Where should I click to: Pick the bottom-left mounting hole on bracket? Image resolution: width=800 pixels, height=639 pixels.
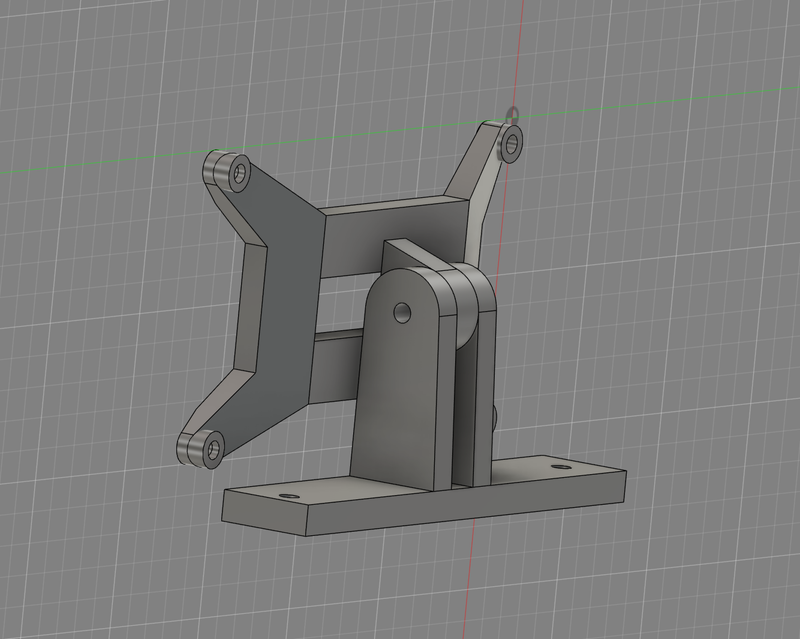point(211,449)
